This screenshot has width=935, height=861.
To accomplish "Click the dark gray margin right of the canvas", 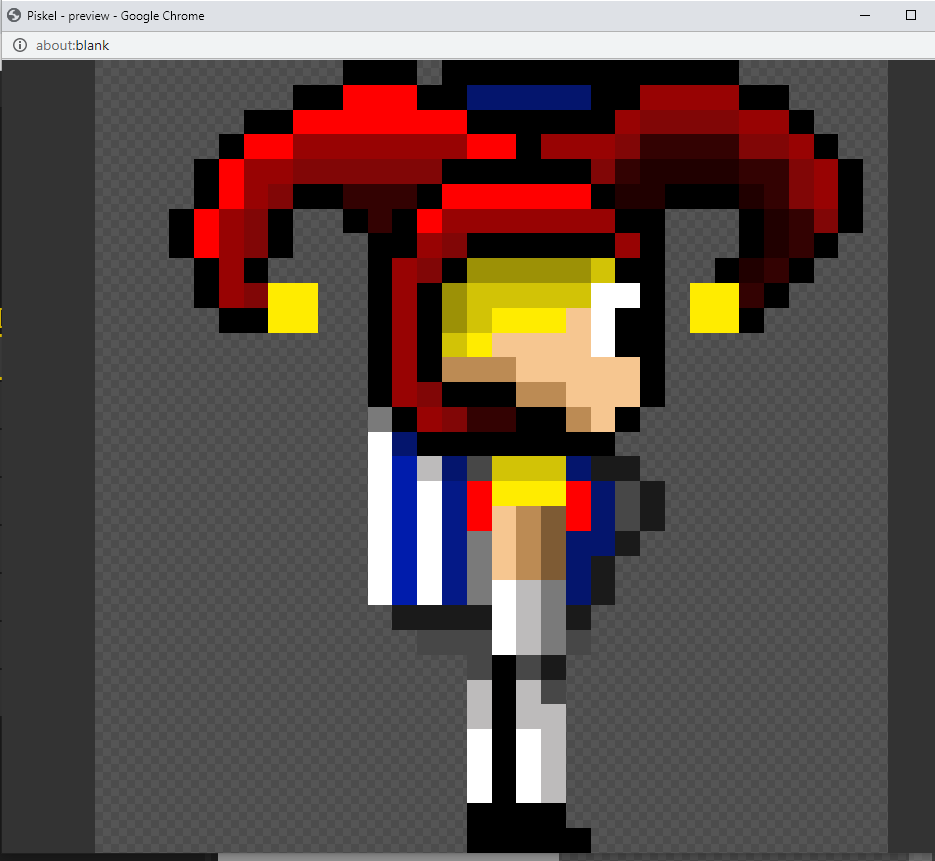I will (910, 450).
